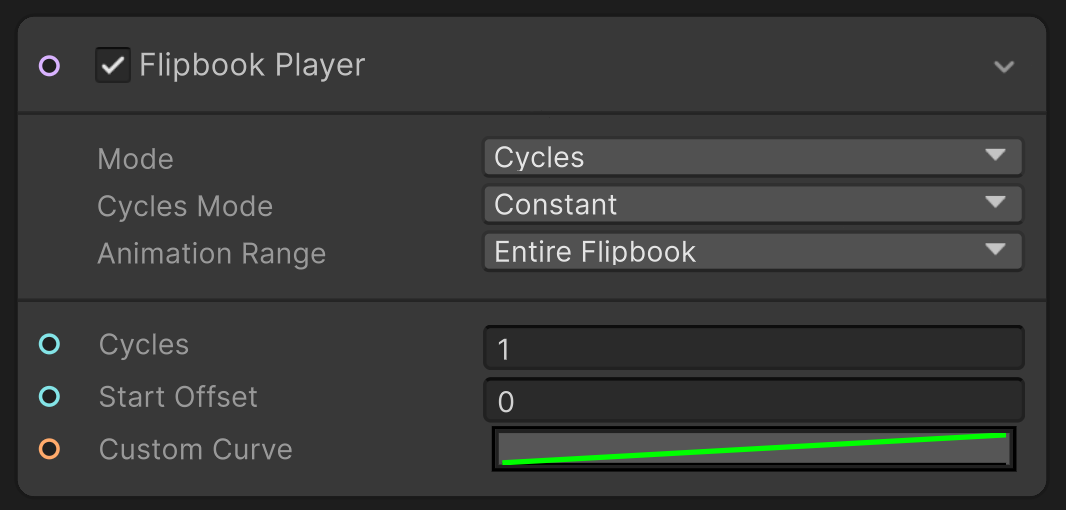
Task: Click the cyan port next to Cycles
Action: 49,345
